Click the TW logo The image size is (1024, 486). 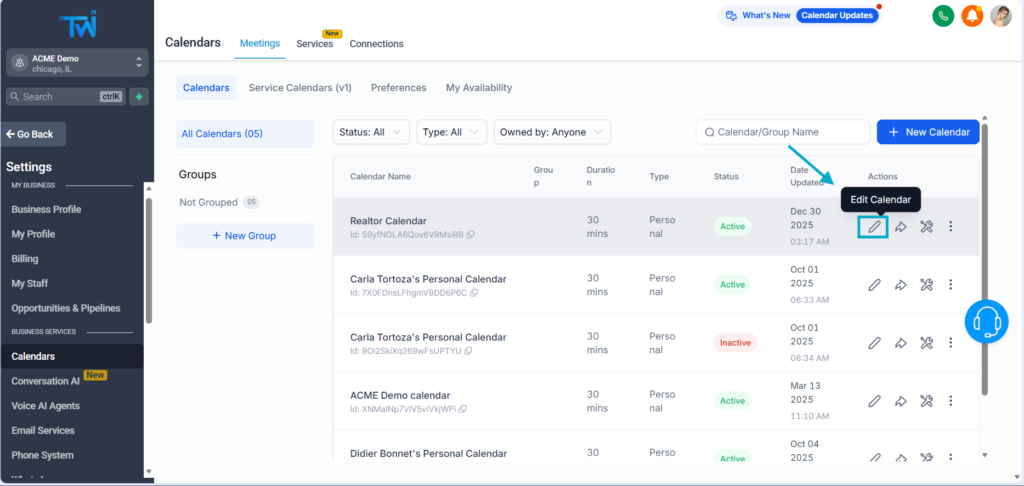77,25
